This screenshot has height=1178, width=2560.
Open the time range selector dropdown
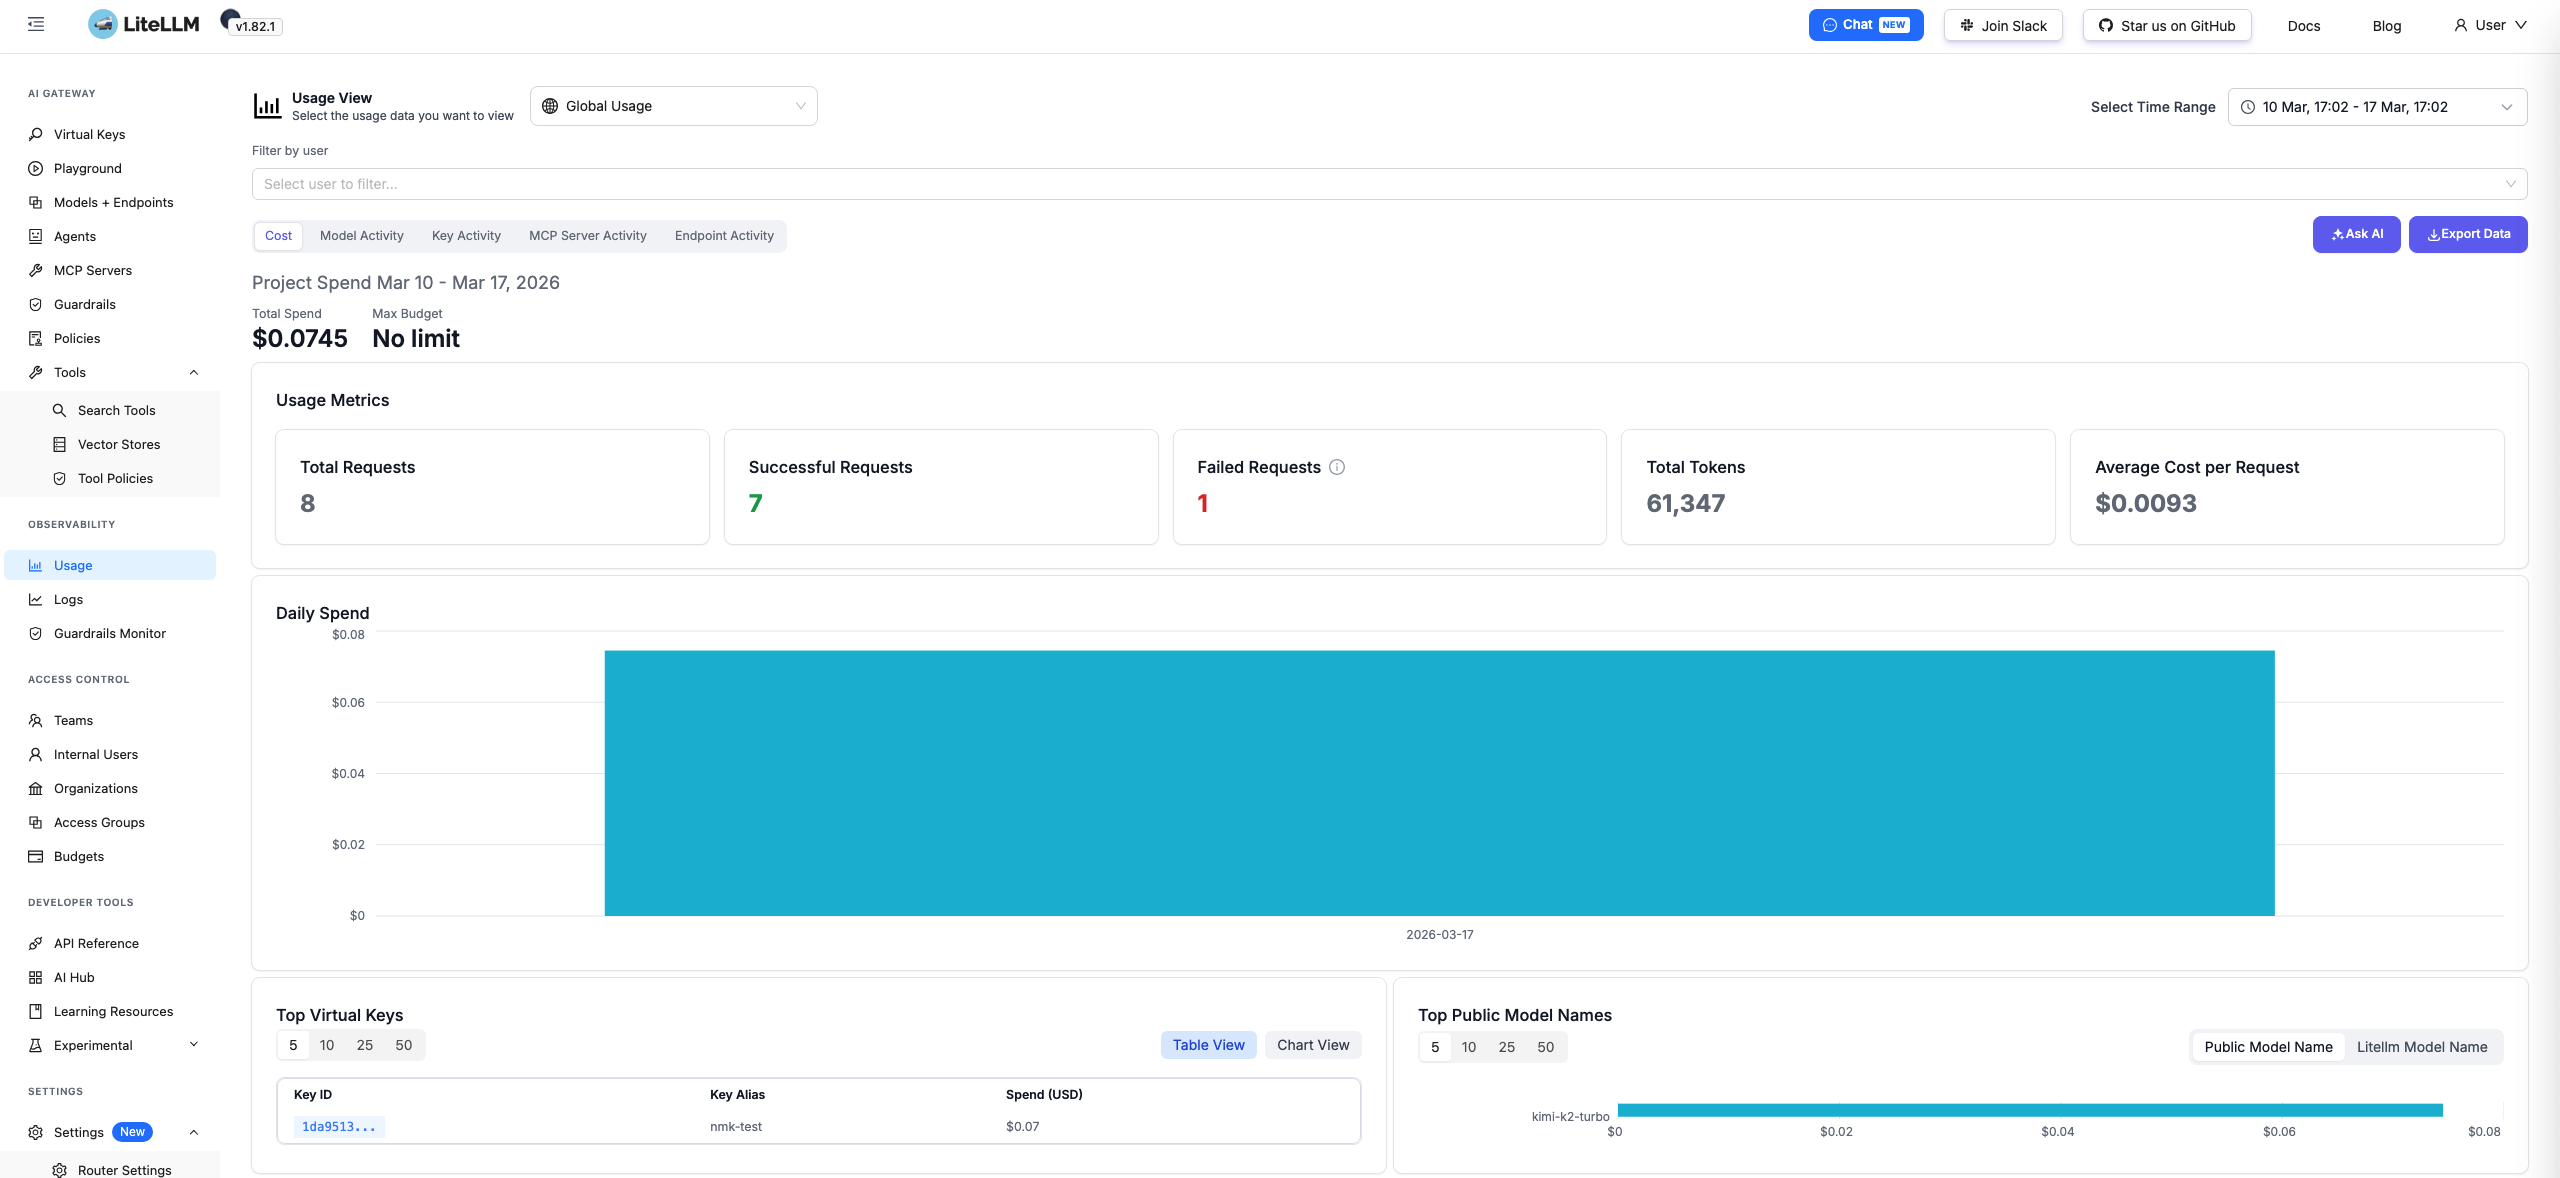point(2376,107)
